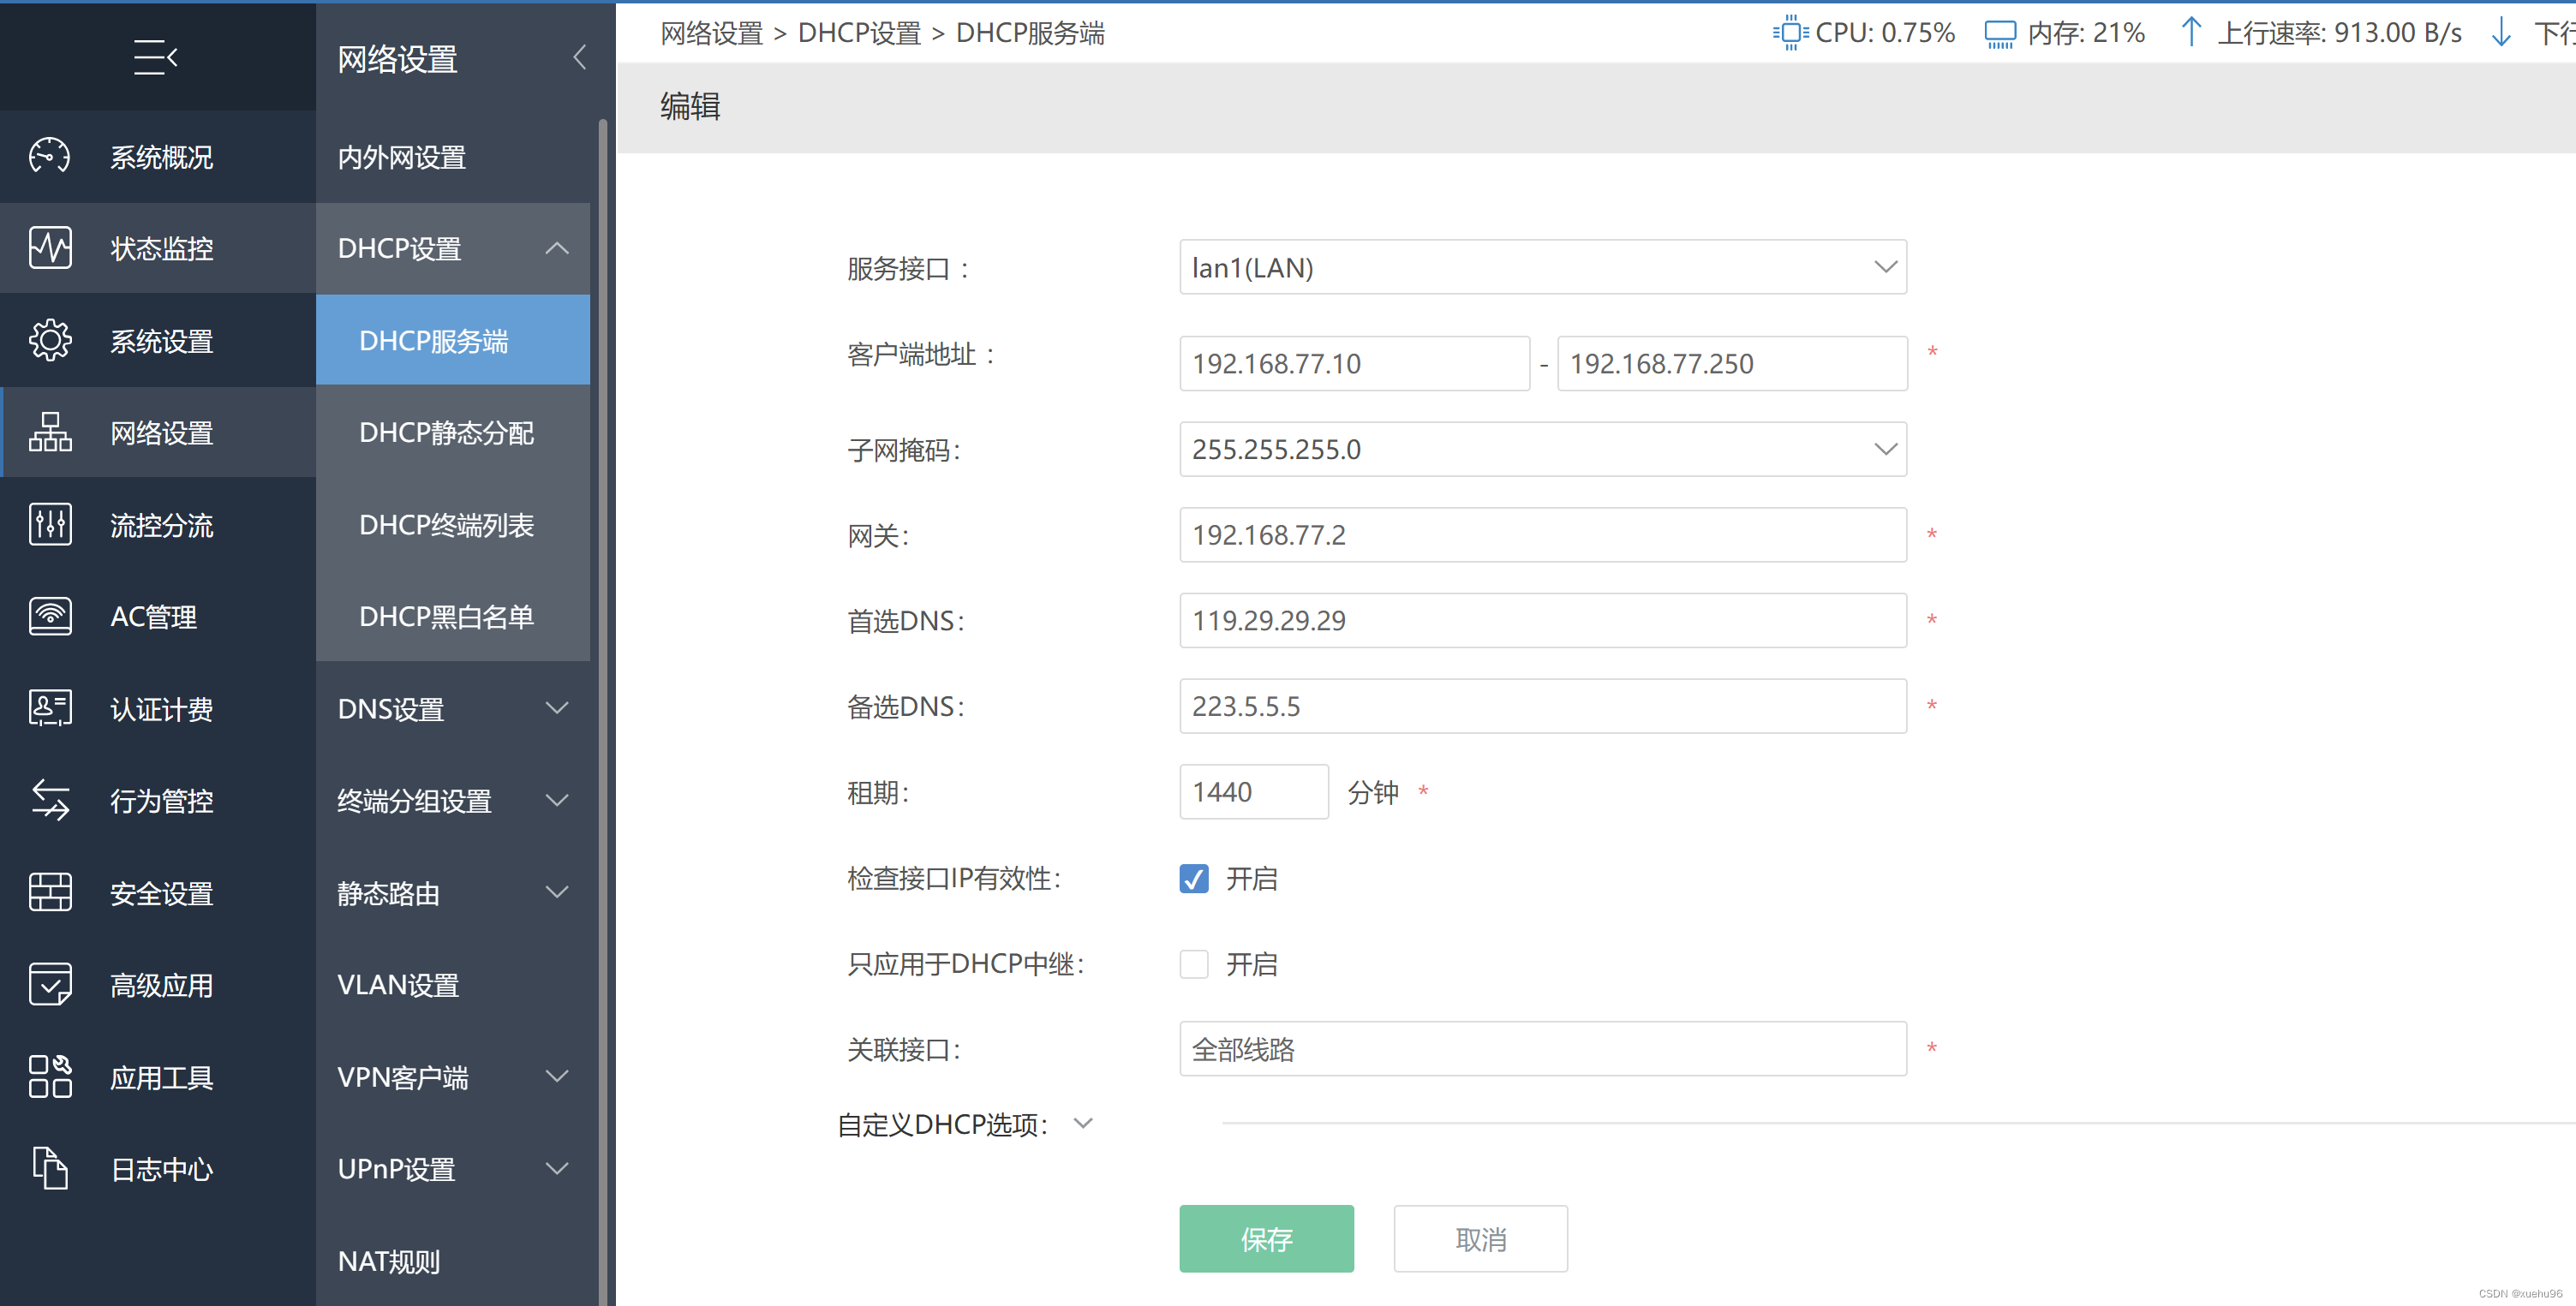This screenshot has height=1306, width=2576.
Task: Open 认证计费 in main sidebar
Action: click(x=158, y=708)
